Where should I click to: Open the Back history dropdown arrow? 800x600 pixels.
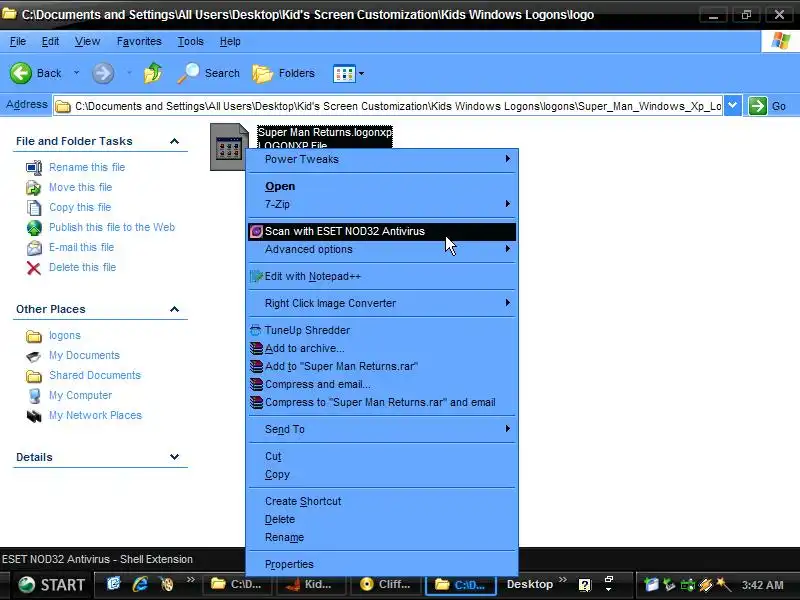tap(77, 73)
